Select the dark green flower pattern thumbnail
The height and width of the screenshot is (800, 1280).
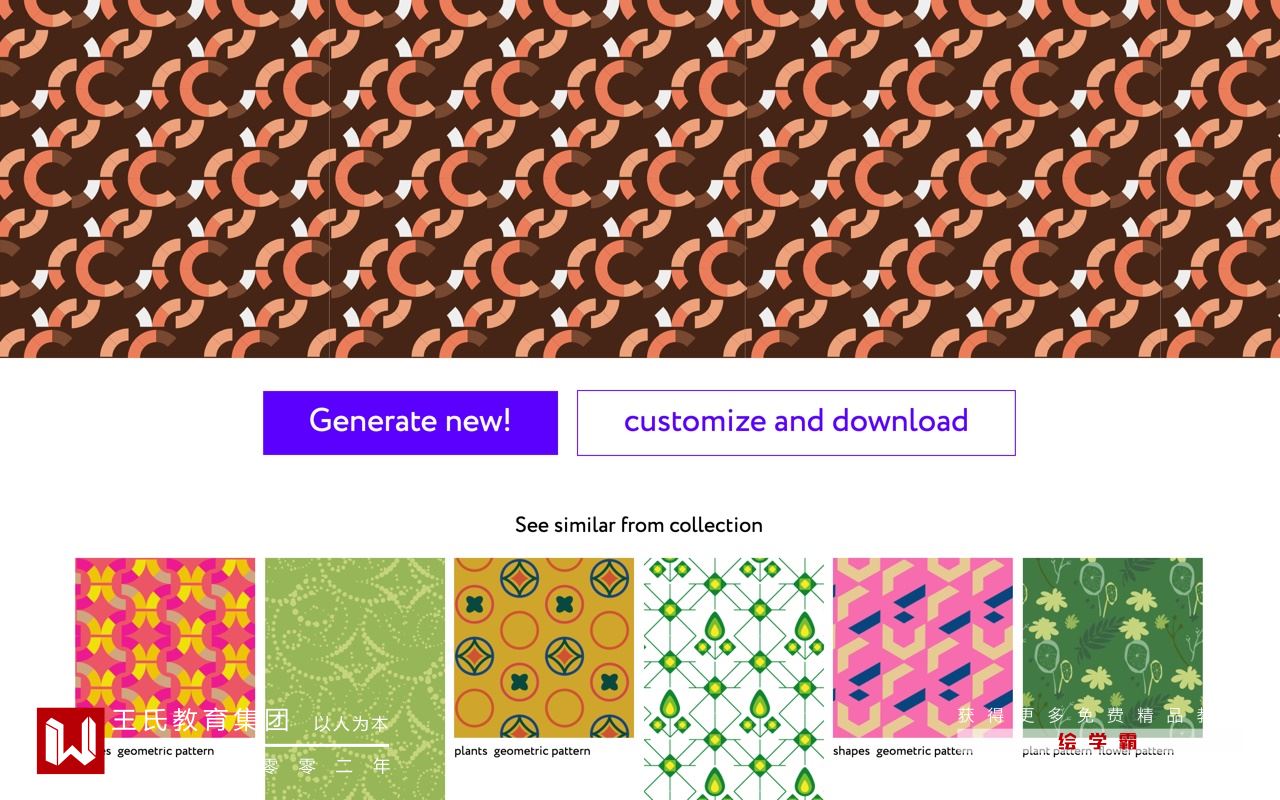point(1113,648)
